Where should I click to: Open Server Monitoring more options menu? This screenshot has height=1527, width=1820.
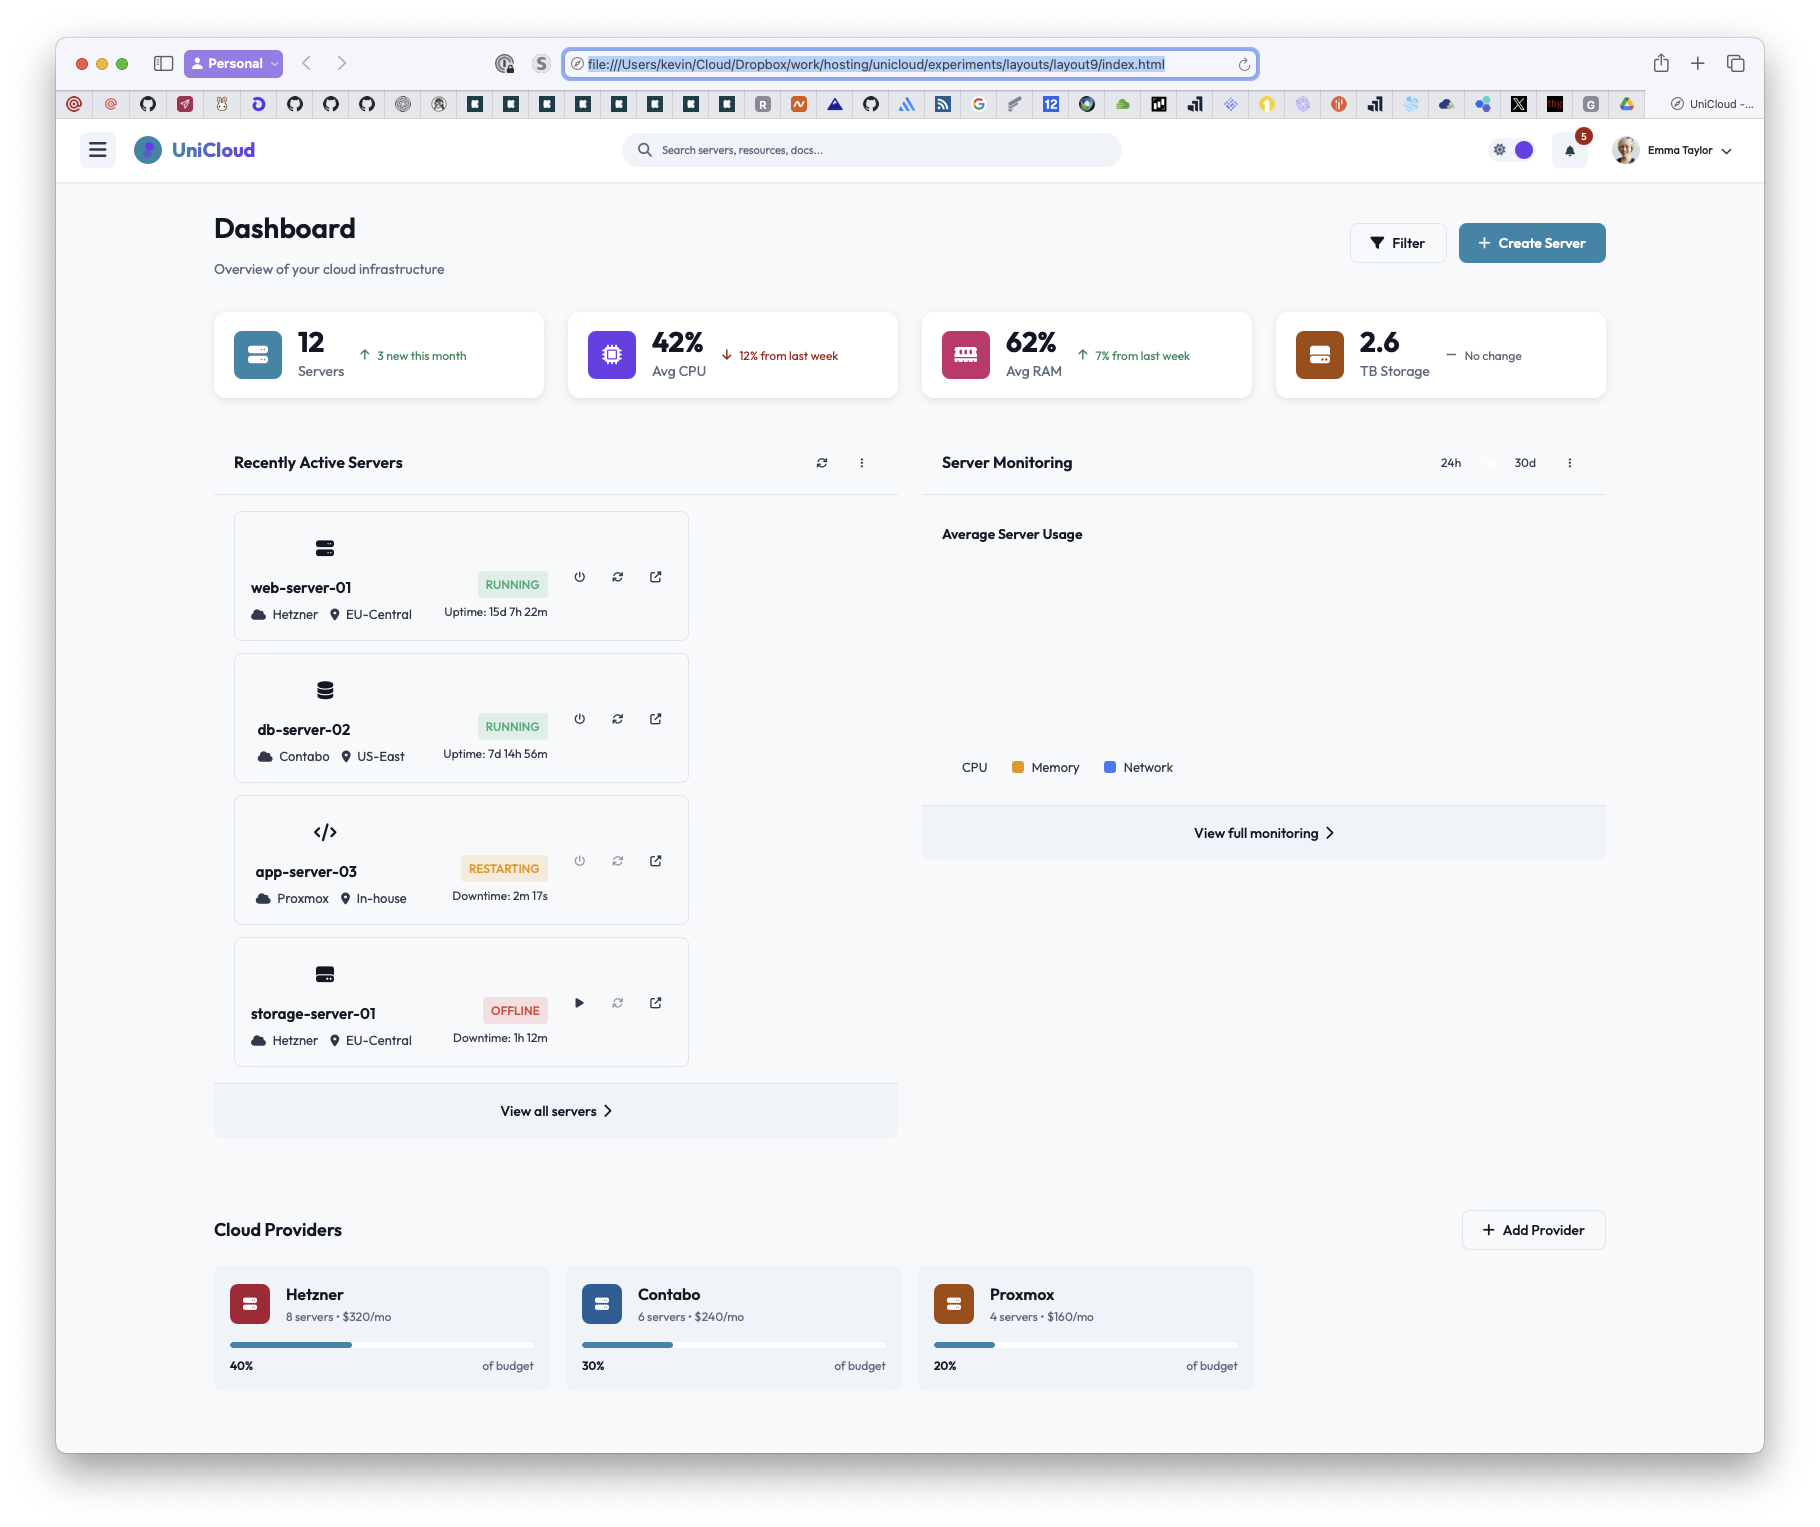point(1570,463)
